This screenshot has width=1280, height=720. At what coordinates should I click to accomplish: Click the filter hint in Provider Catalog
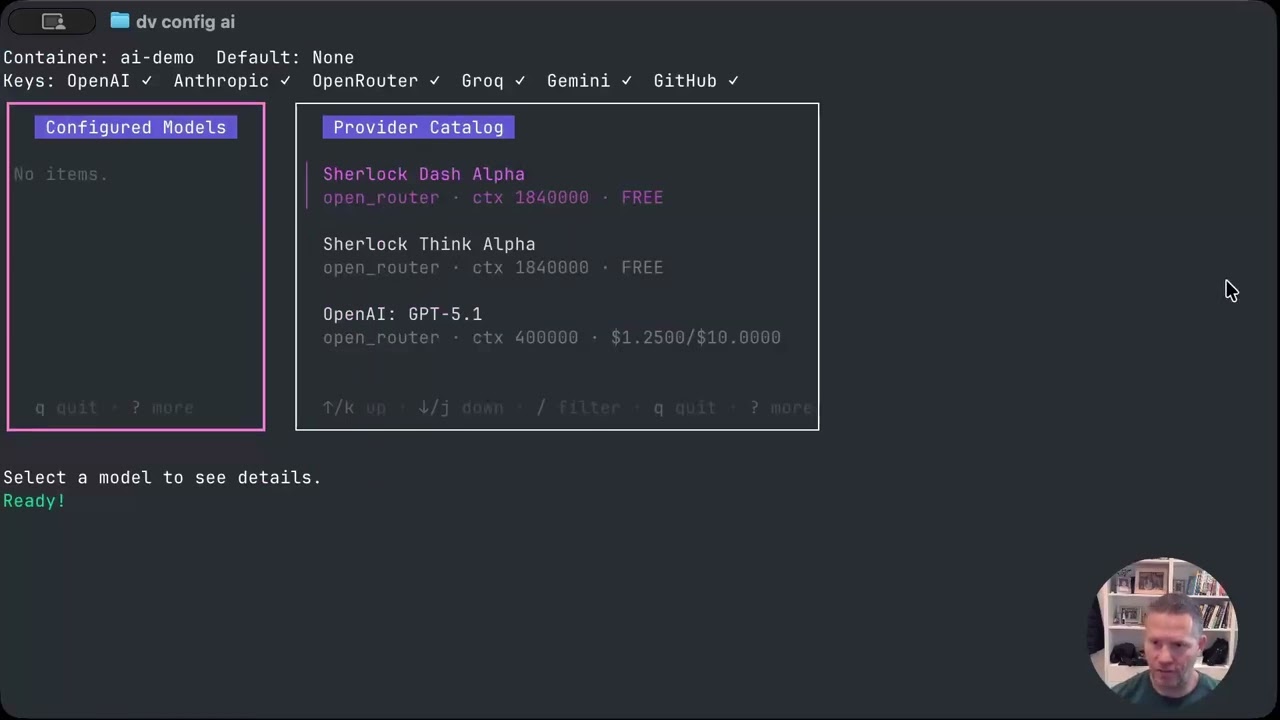(x=579, y=408)
